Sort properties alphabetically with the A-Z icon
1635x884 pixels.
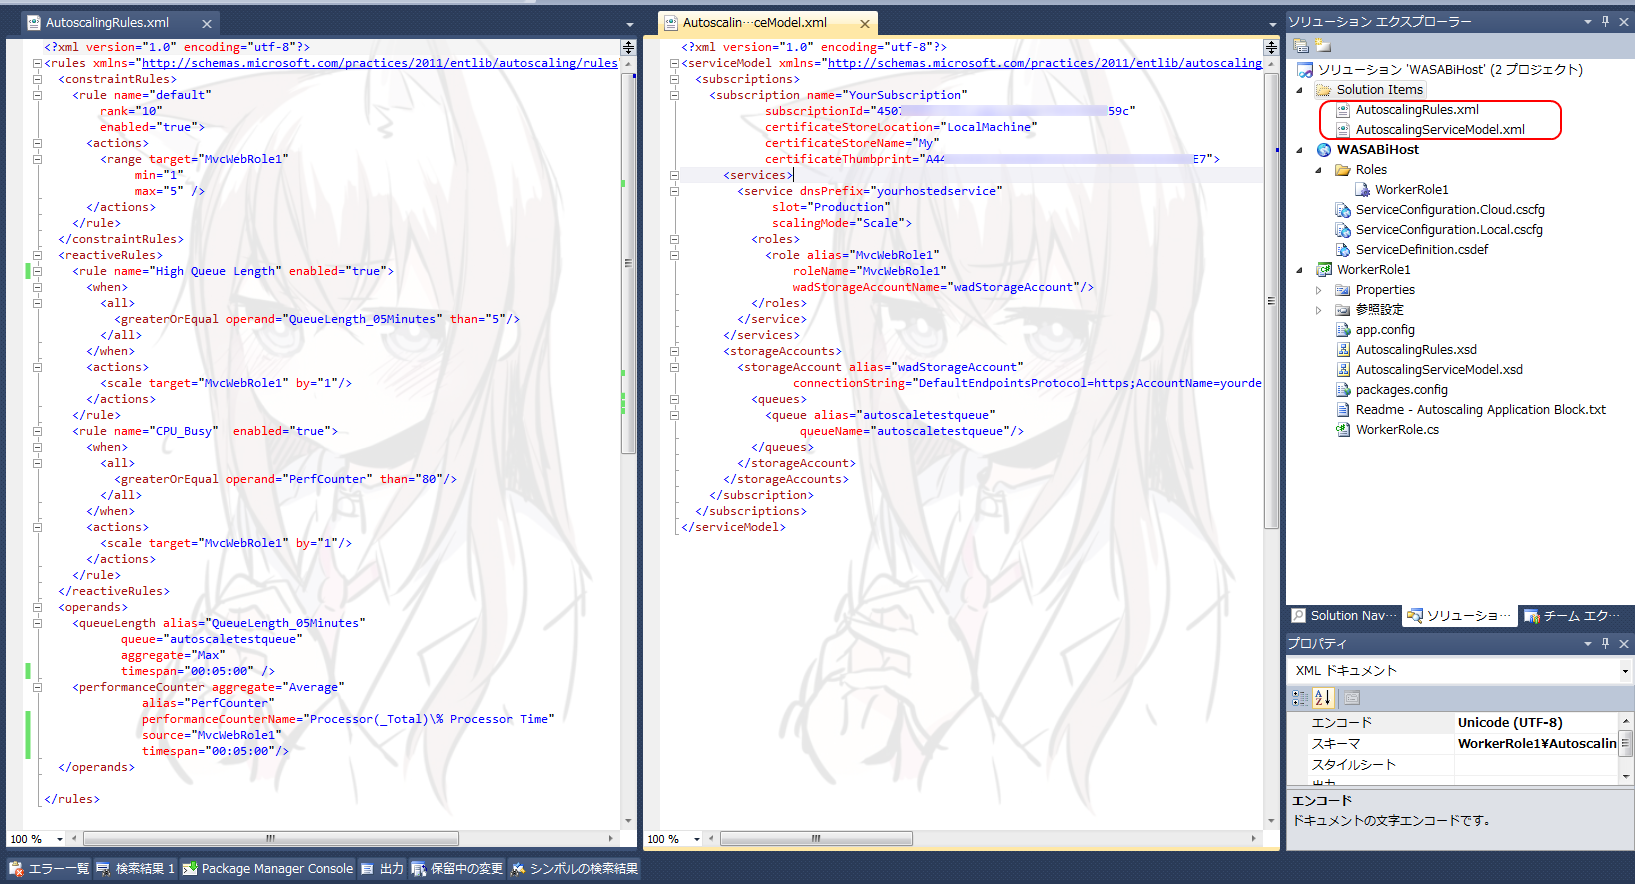pyautogui.click(x=1322, y=698)
